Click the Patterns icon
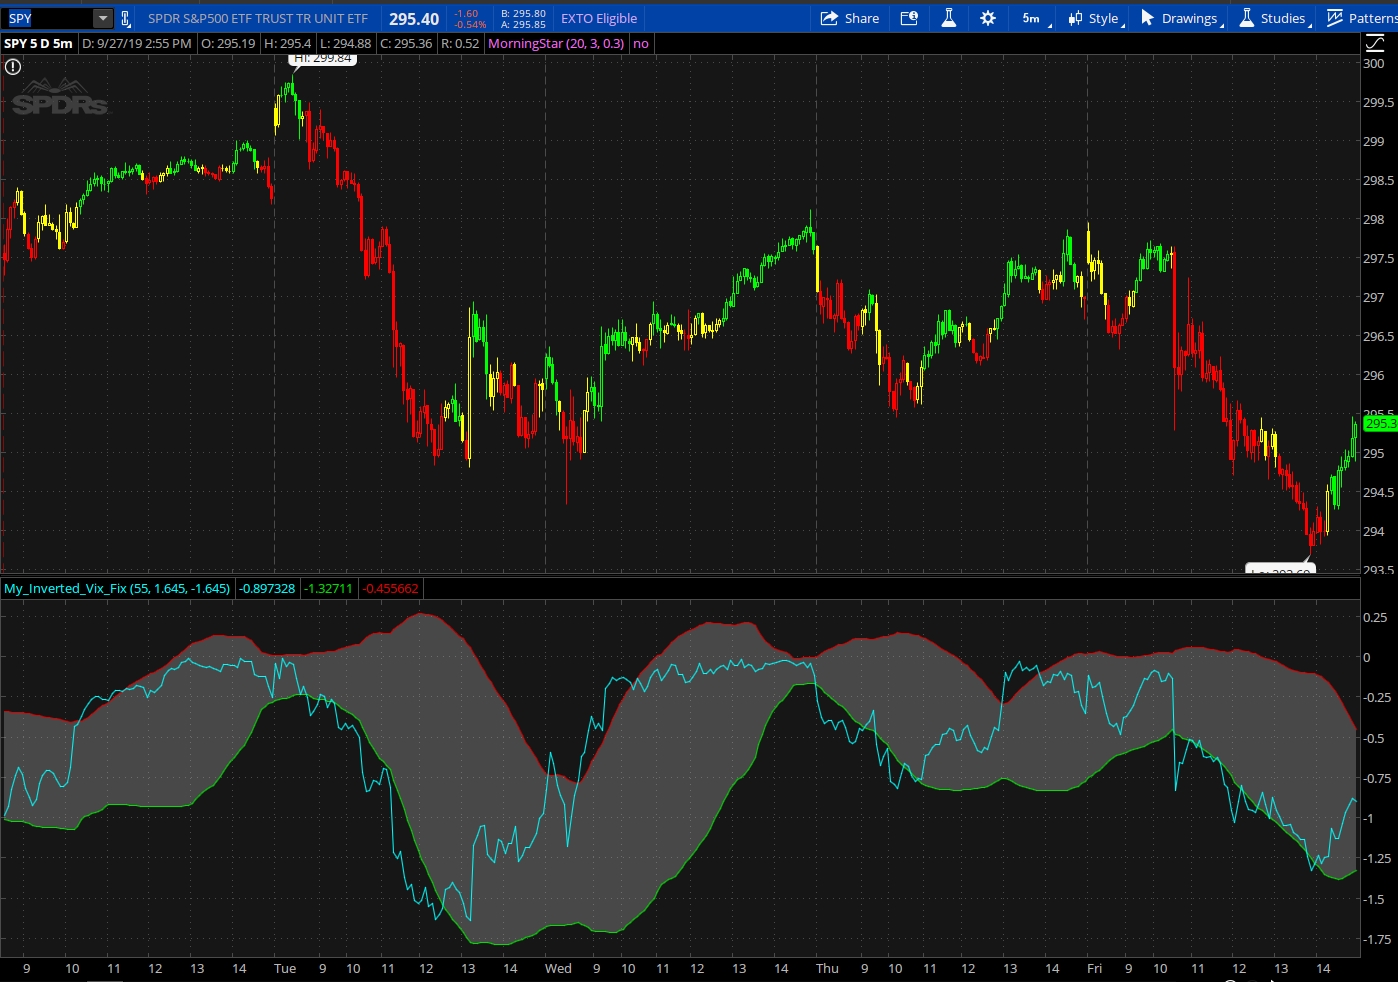Viewport: 1398px width, 982px height. 1334,18
